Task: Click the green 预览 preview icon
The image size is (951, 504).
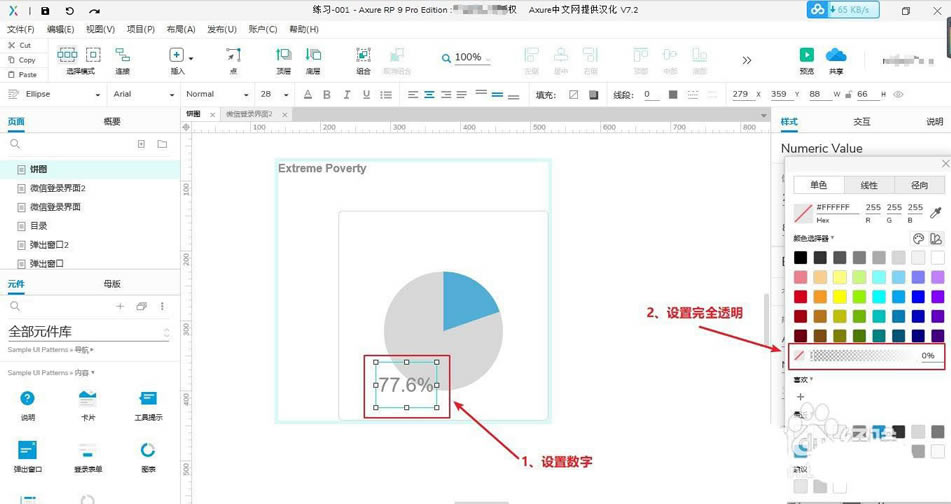Action: pyautogui.click(x=807, y=55)
